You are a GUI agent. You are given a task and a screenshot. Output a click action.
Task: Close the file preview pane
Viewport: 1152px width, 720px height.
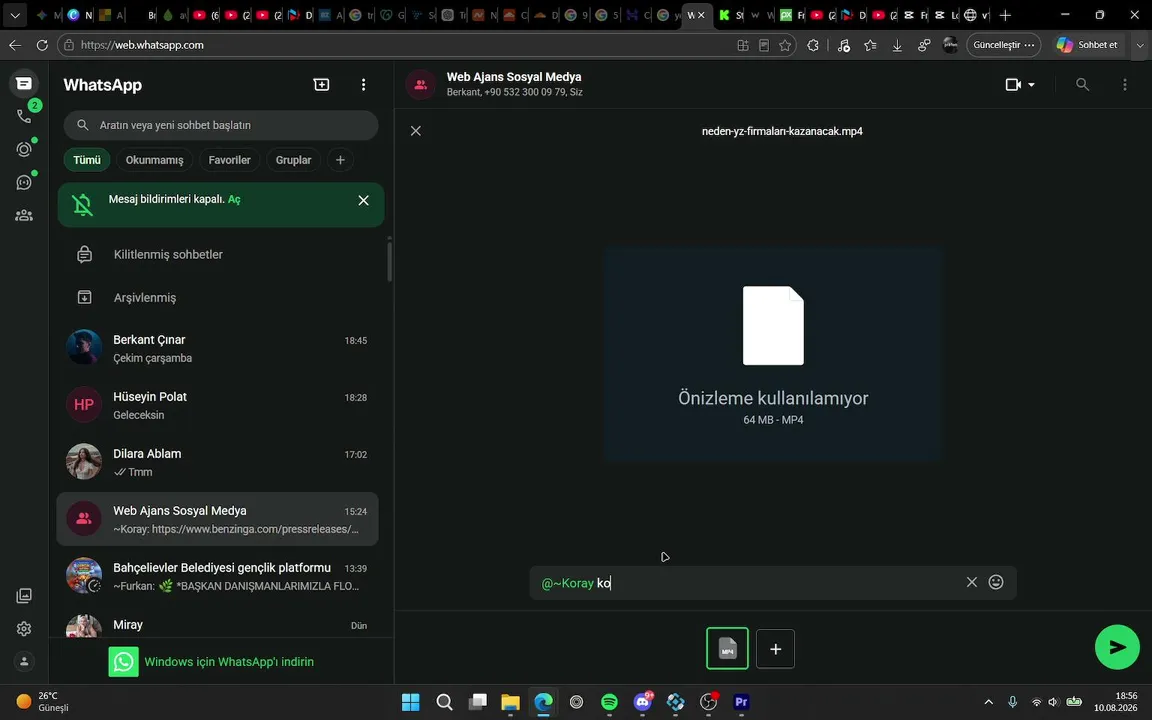point(416,131)
